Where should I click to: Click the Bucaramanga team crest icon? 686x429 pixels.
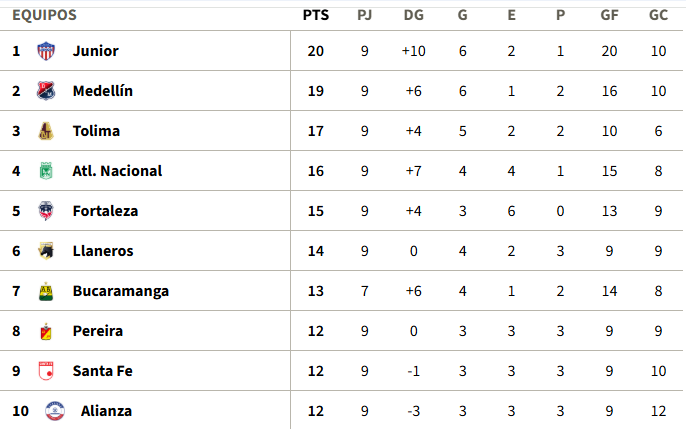(x=46, y=291)
